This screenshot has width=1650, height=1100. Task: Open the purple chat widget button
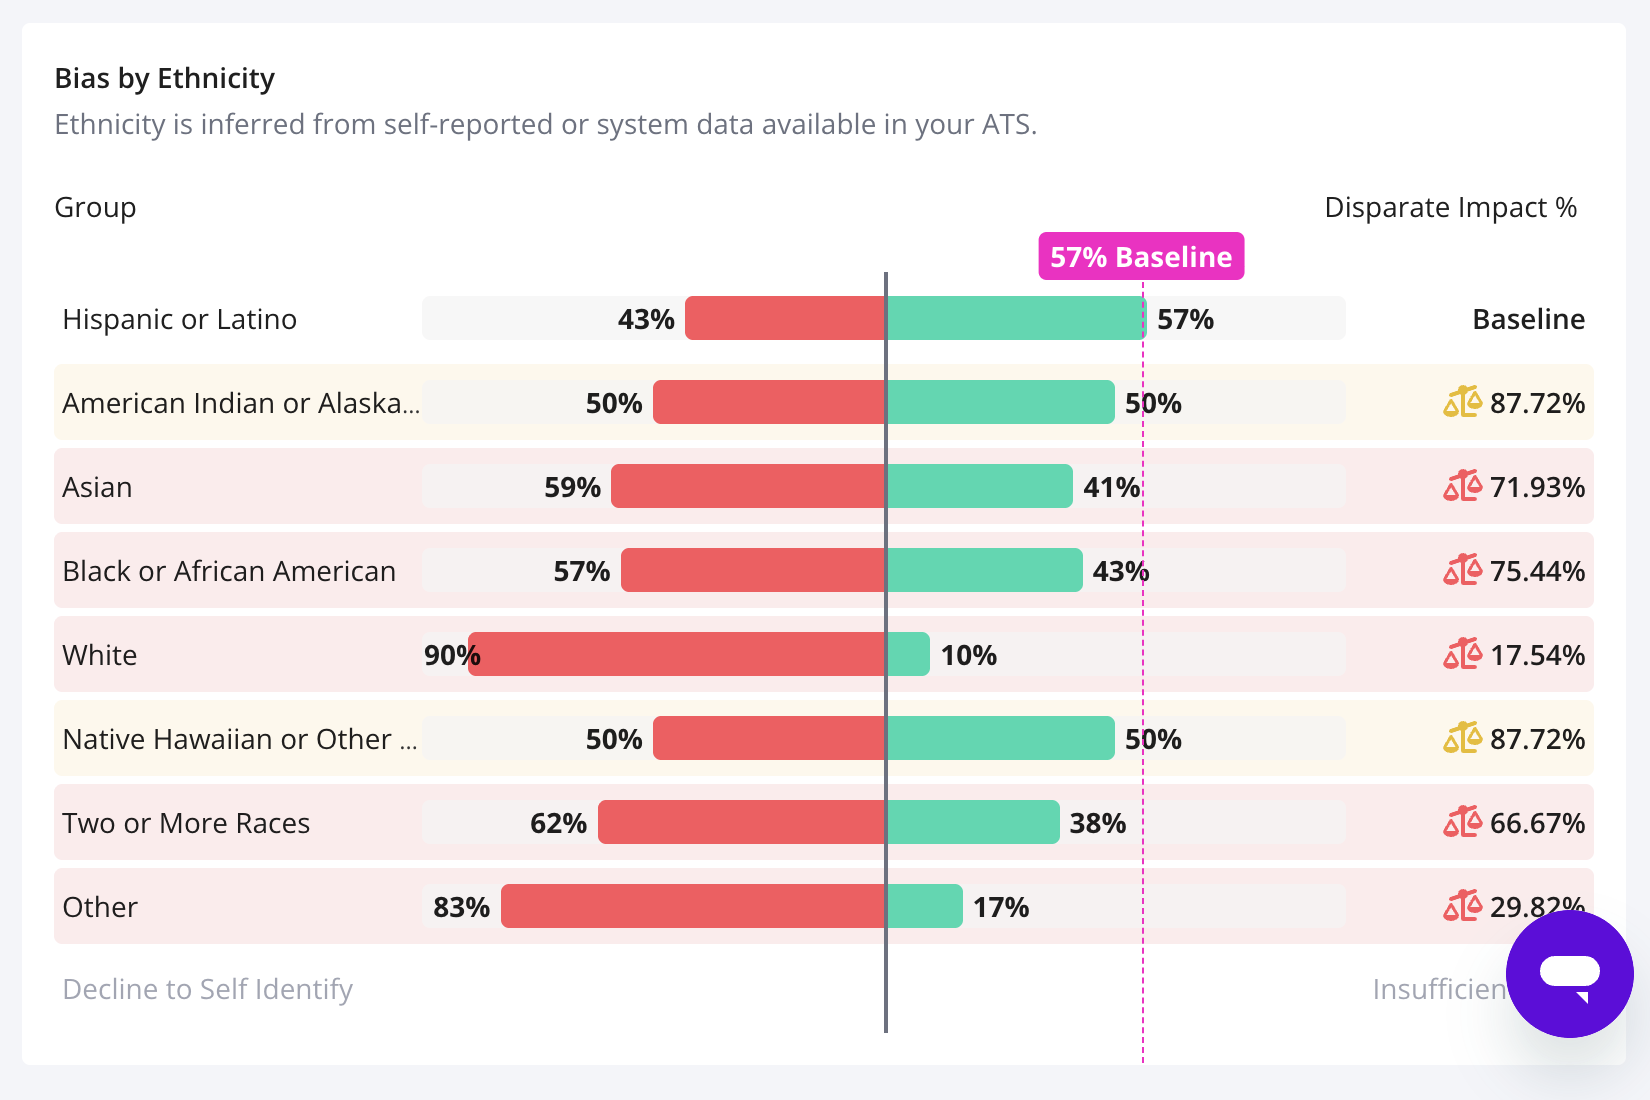1569,973
